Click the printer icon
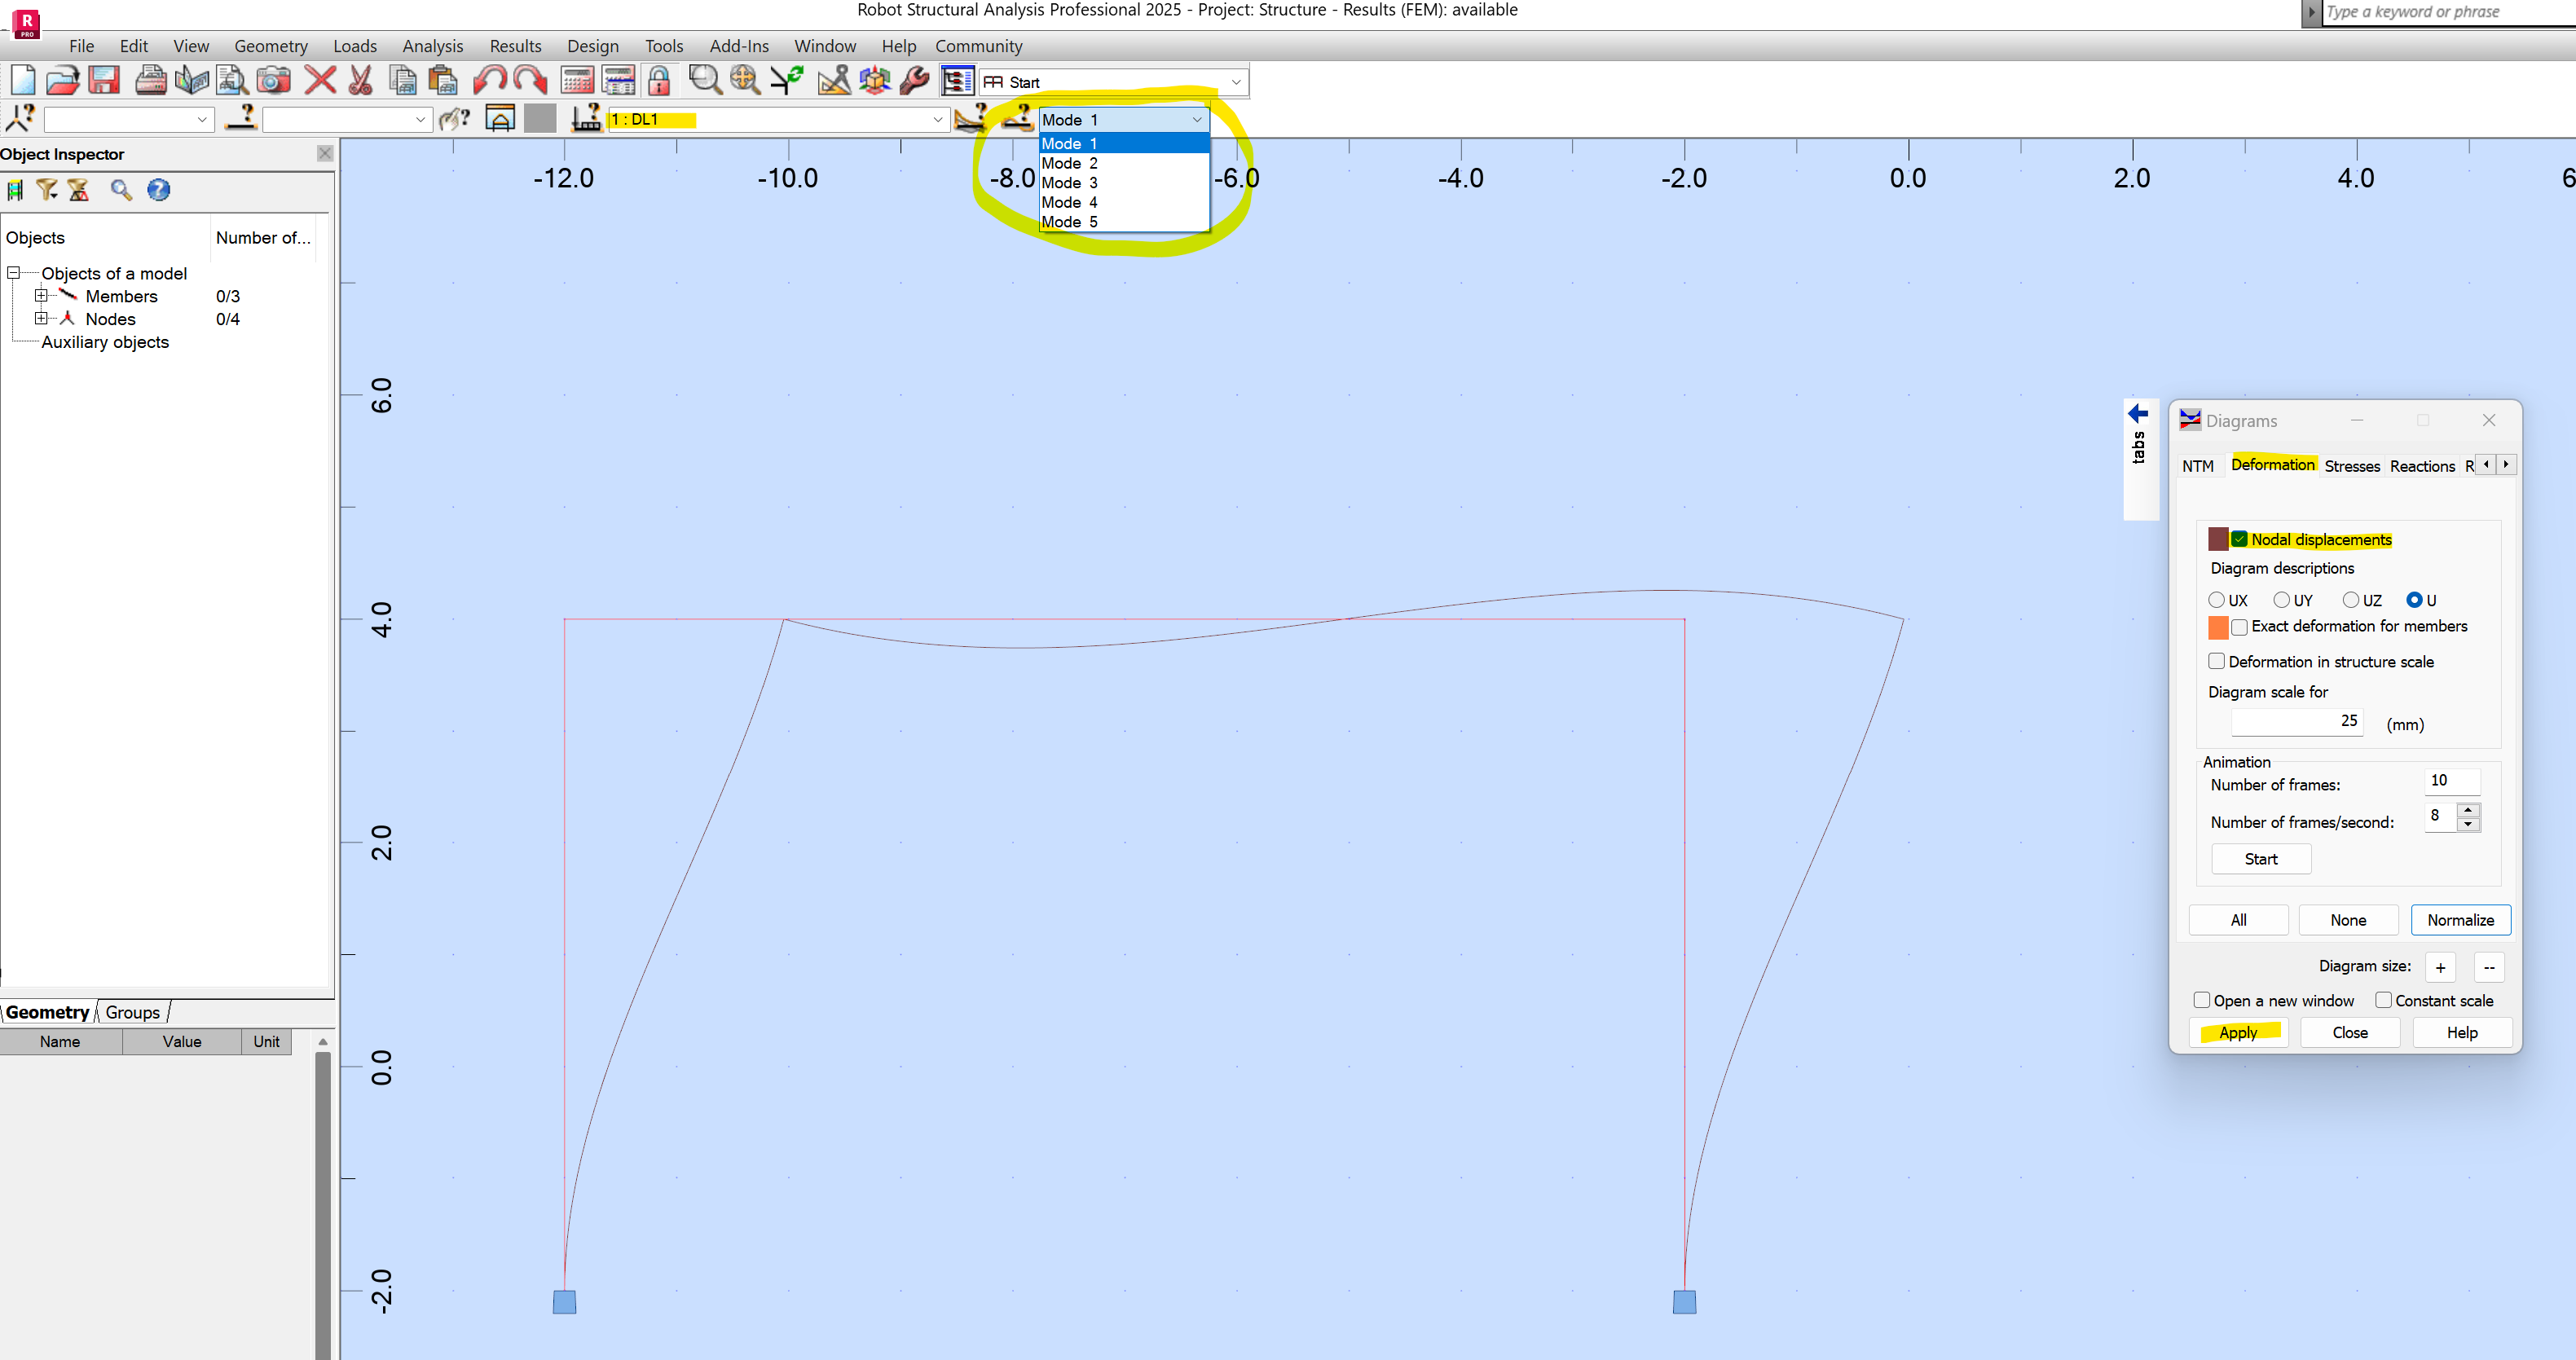 tap(150, 80)
